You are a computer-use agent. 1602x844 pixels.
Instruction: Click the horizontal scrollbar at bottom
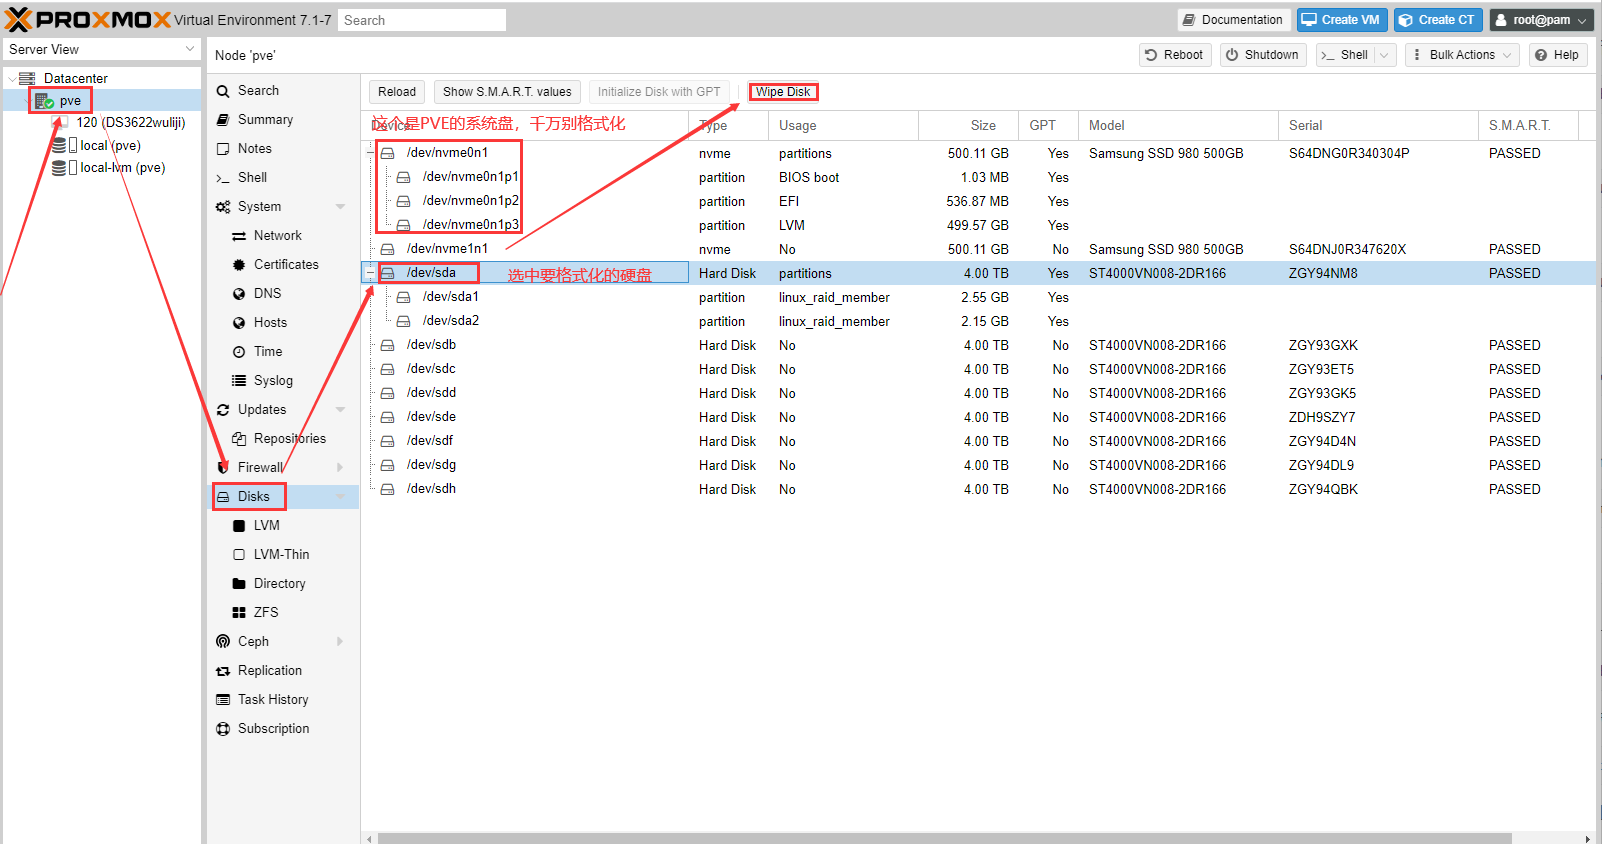coord(975,838)
